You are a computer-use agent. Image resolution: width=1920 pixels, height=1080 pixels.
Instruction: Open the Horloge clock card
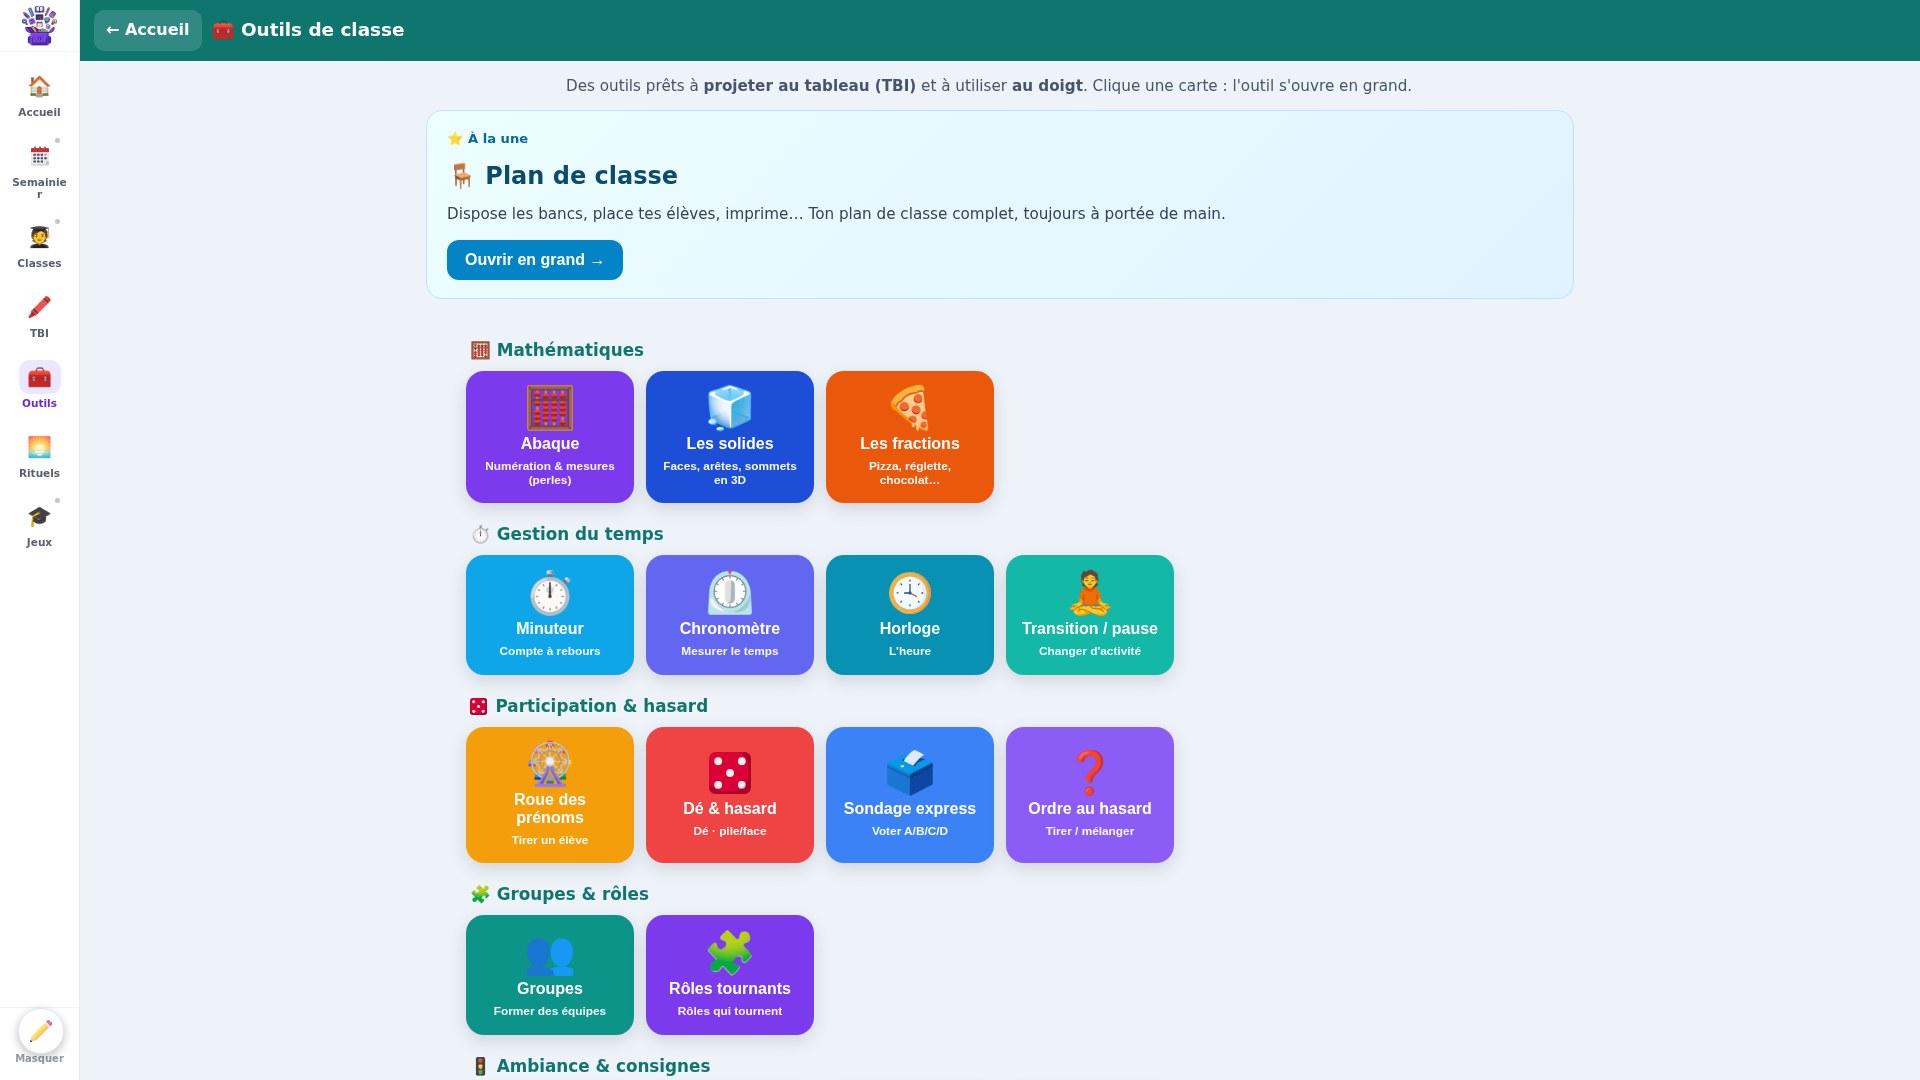point(910,615)
